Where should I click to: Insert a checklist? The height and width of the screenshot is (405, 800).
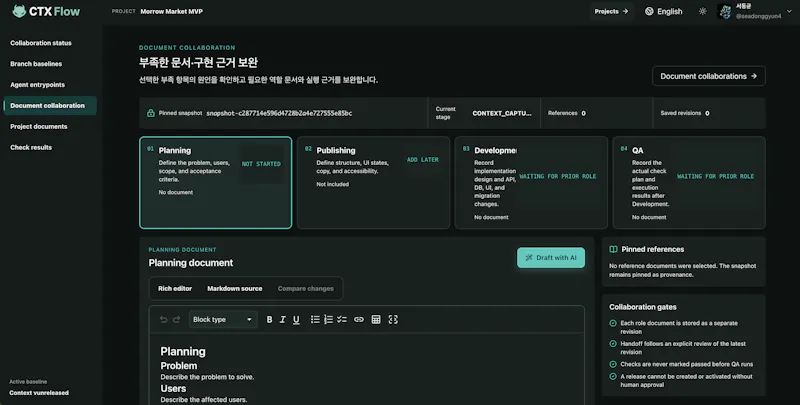pos(342,319)
